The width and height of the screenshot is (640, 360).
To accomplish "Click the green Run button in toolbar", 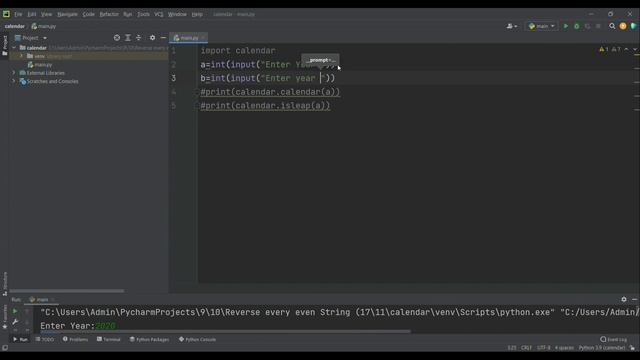I will [x=566, y=26].
